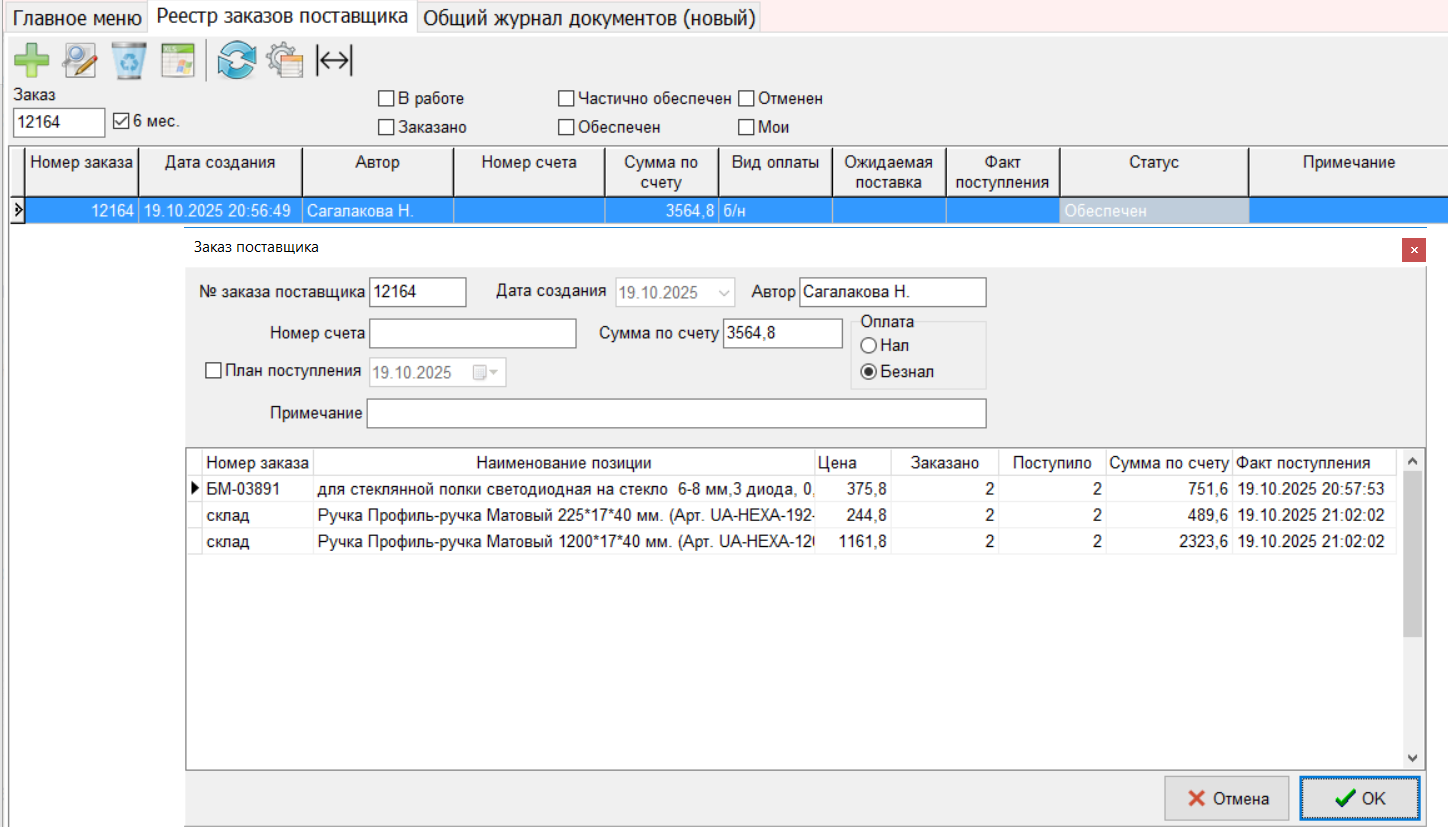Click the recycle bin delete icon

tap(130, 60)
